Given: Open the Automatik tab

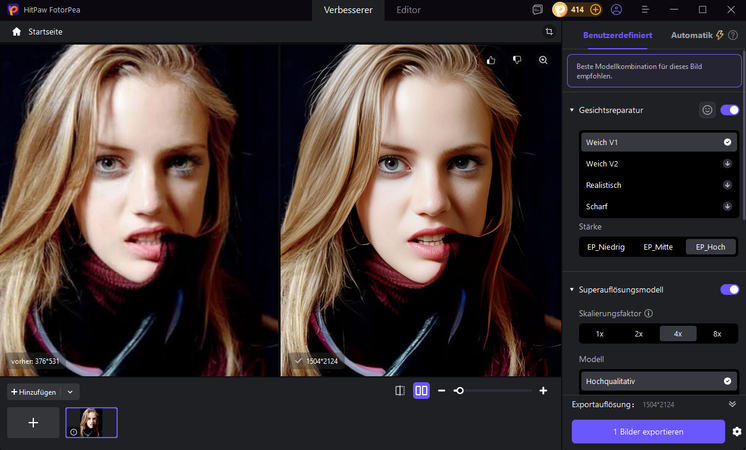Looking at the screenshot, I should [x=692, y=35].
